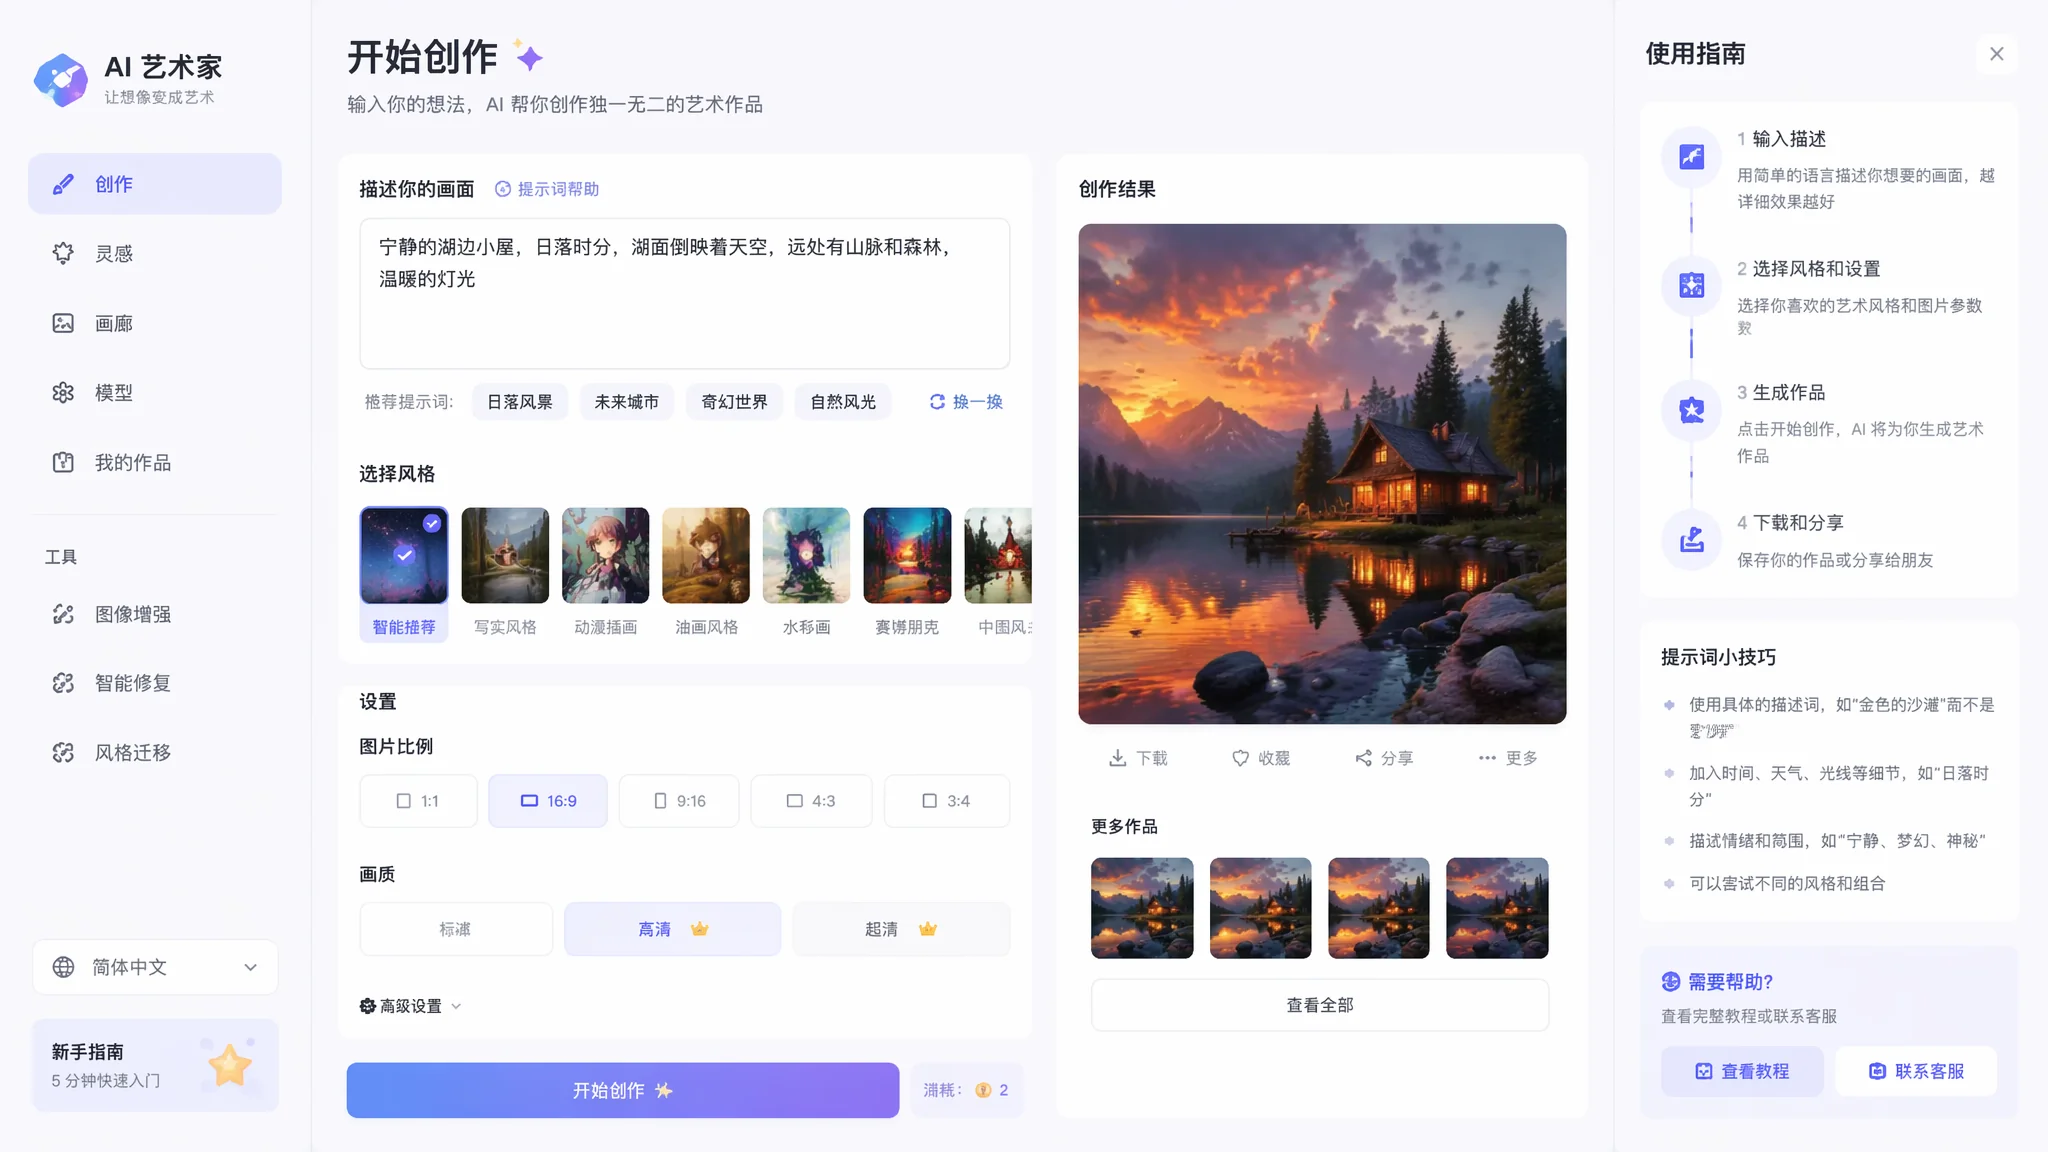Screen dimensions: 2048x1152
Task: Select the 3:4 aspect ratio
Action: (x=947, y=801)
